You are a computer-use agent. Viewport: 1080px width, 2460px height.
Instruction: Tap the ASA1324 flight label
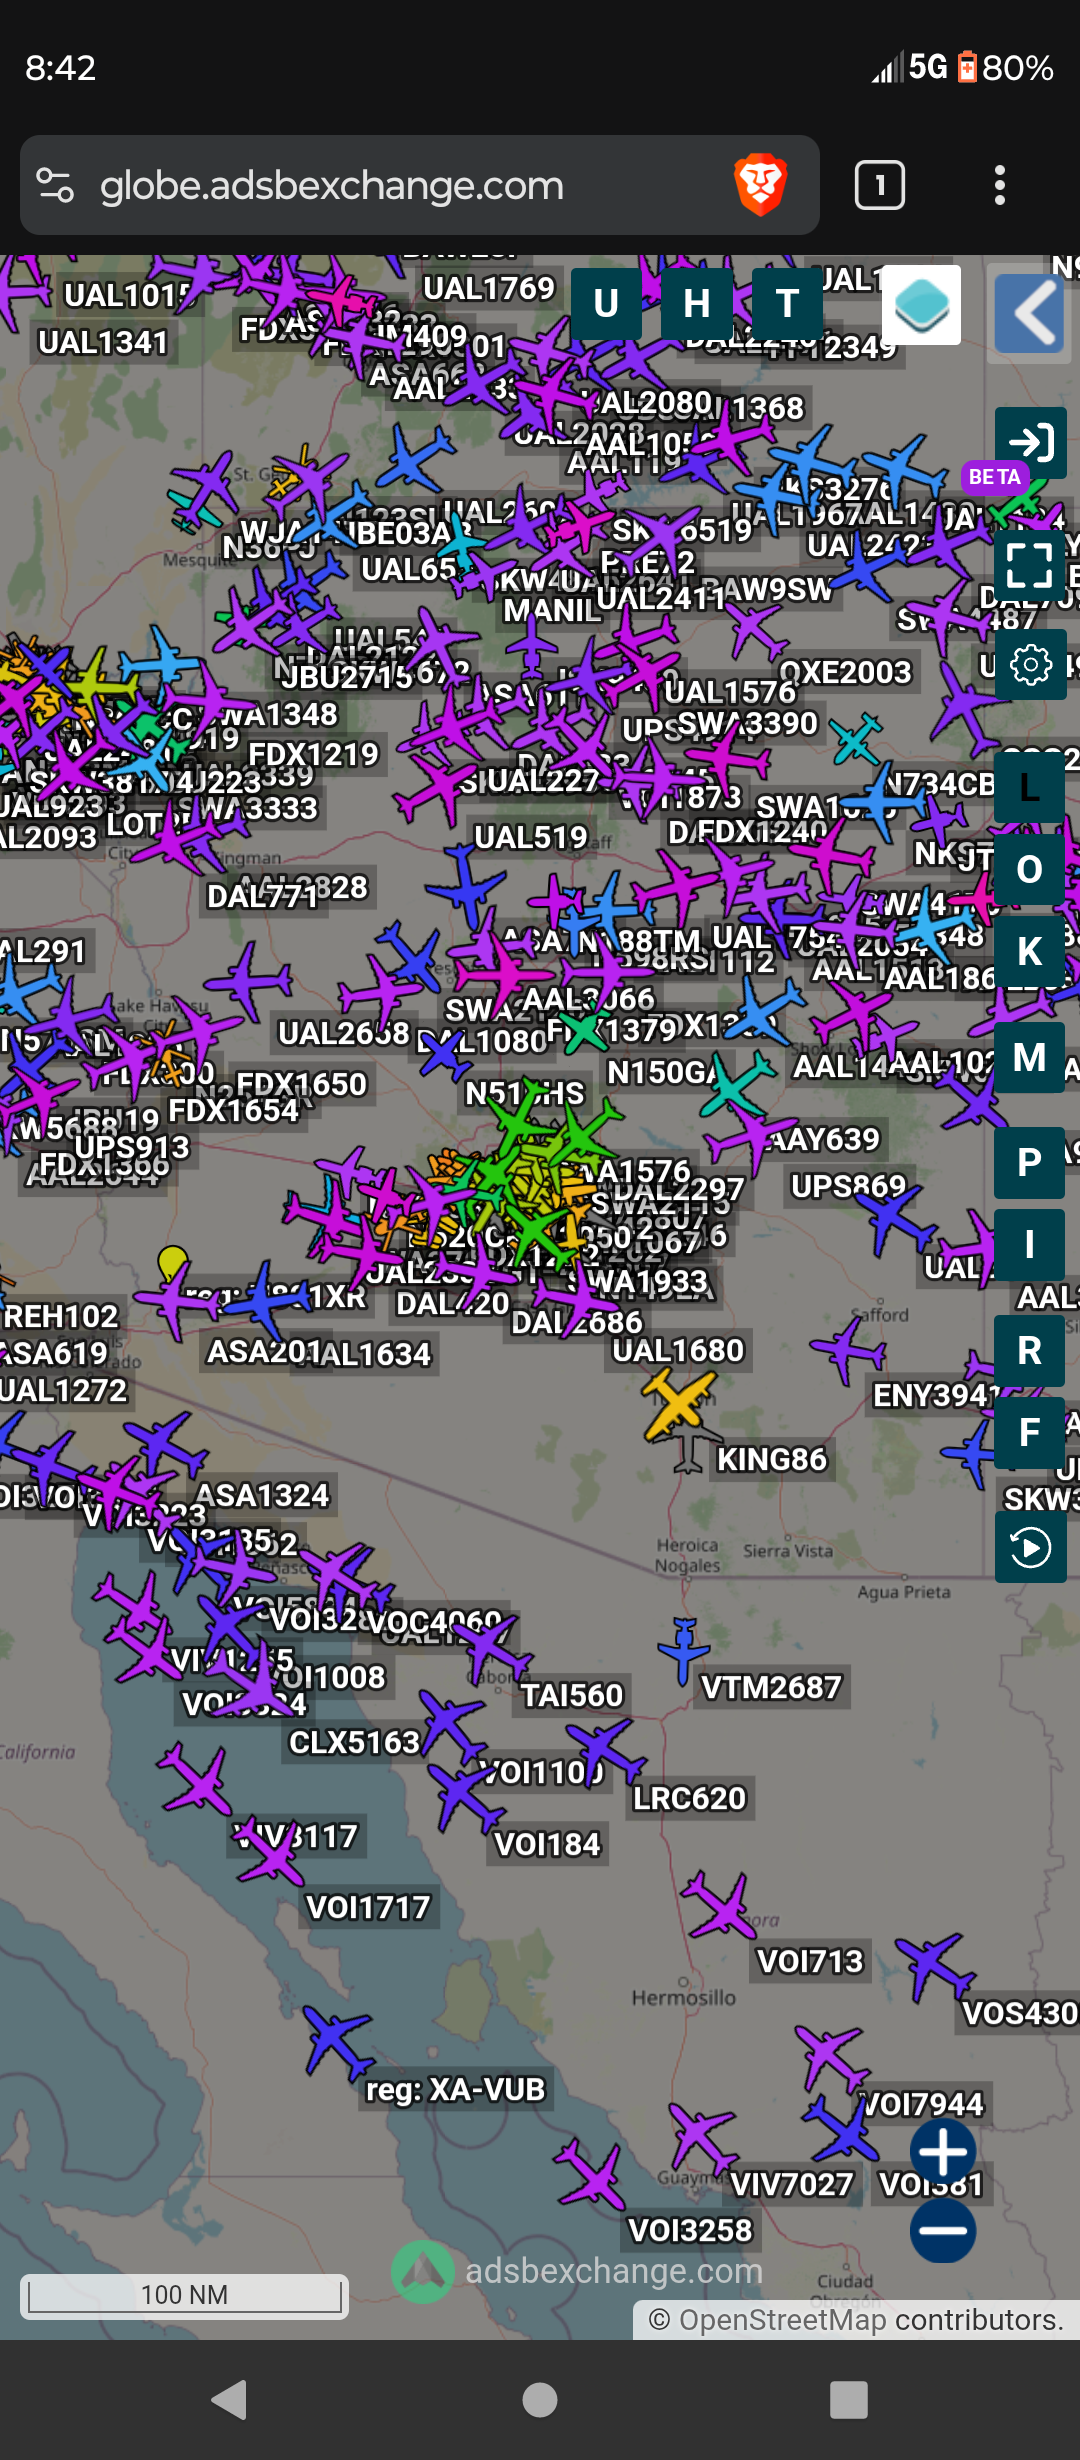click(262, 1494)
